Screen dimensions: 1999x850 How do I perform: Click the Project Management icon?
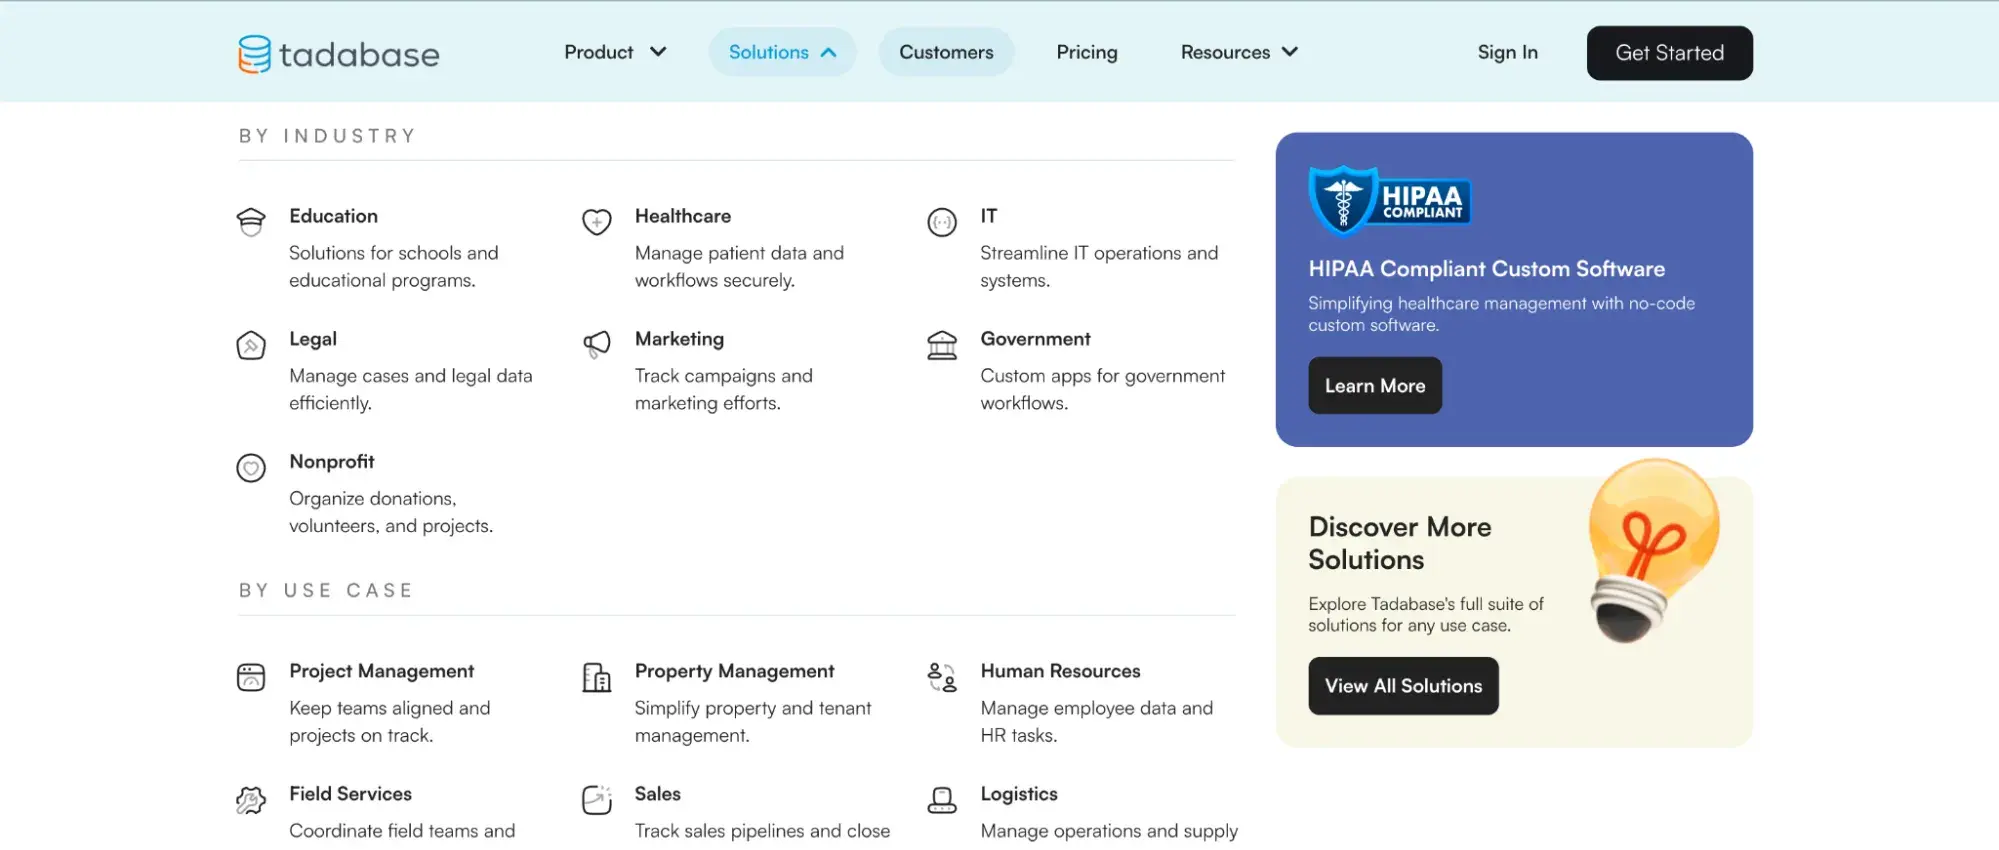point(251,677)
